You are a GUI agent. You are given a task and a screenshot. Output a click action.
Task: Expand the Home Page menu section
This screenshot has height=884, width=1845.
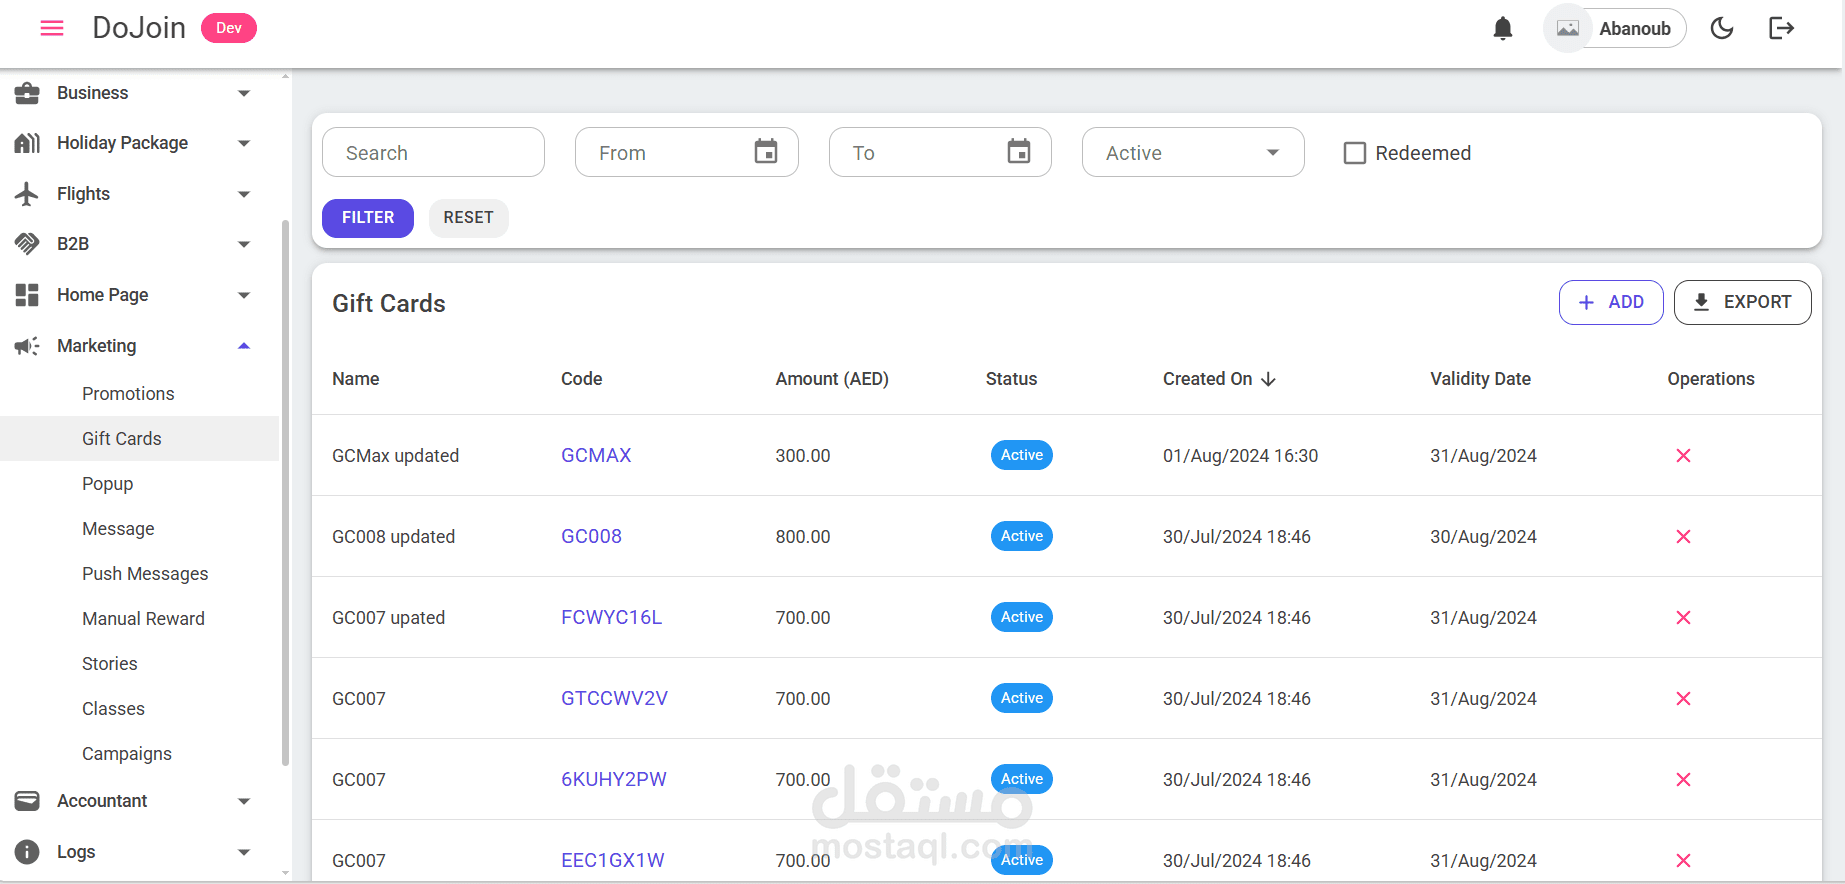pyautogui.click(x=244, y=295)
